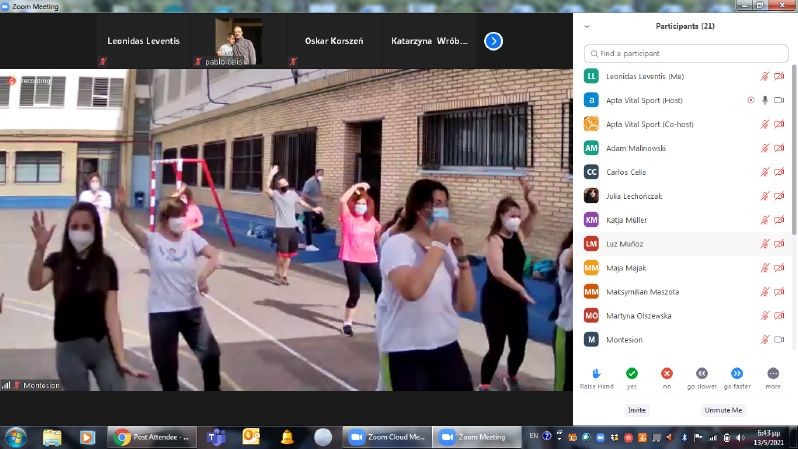
Task: Click the Unmute Me button
Action: [723, 410]
